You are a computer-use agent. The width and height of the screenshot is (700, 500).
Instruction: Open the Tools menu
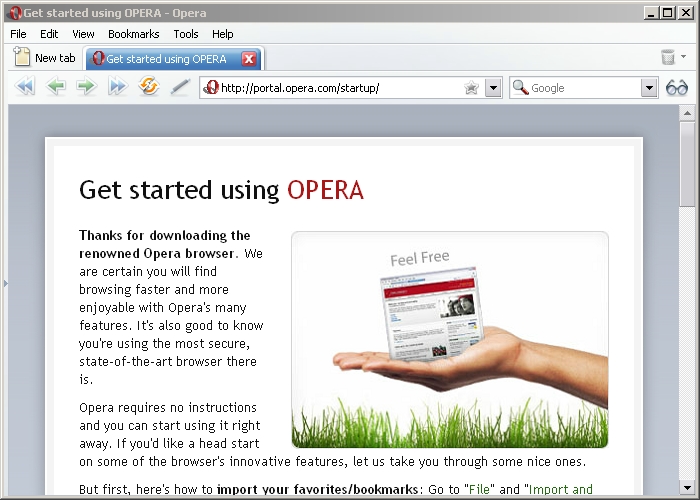(x=186, y=34)
